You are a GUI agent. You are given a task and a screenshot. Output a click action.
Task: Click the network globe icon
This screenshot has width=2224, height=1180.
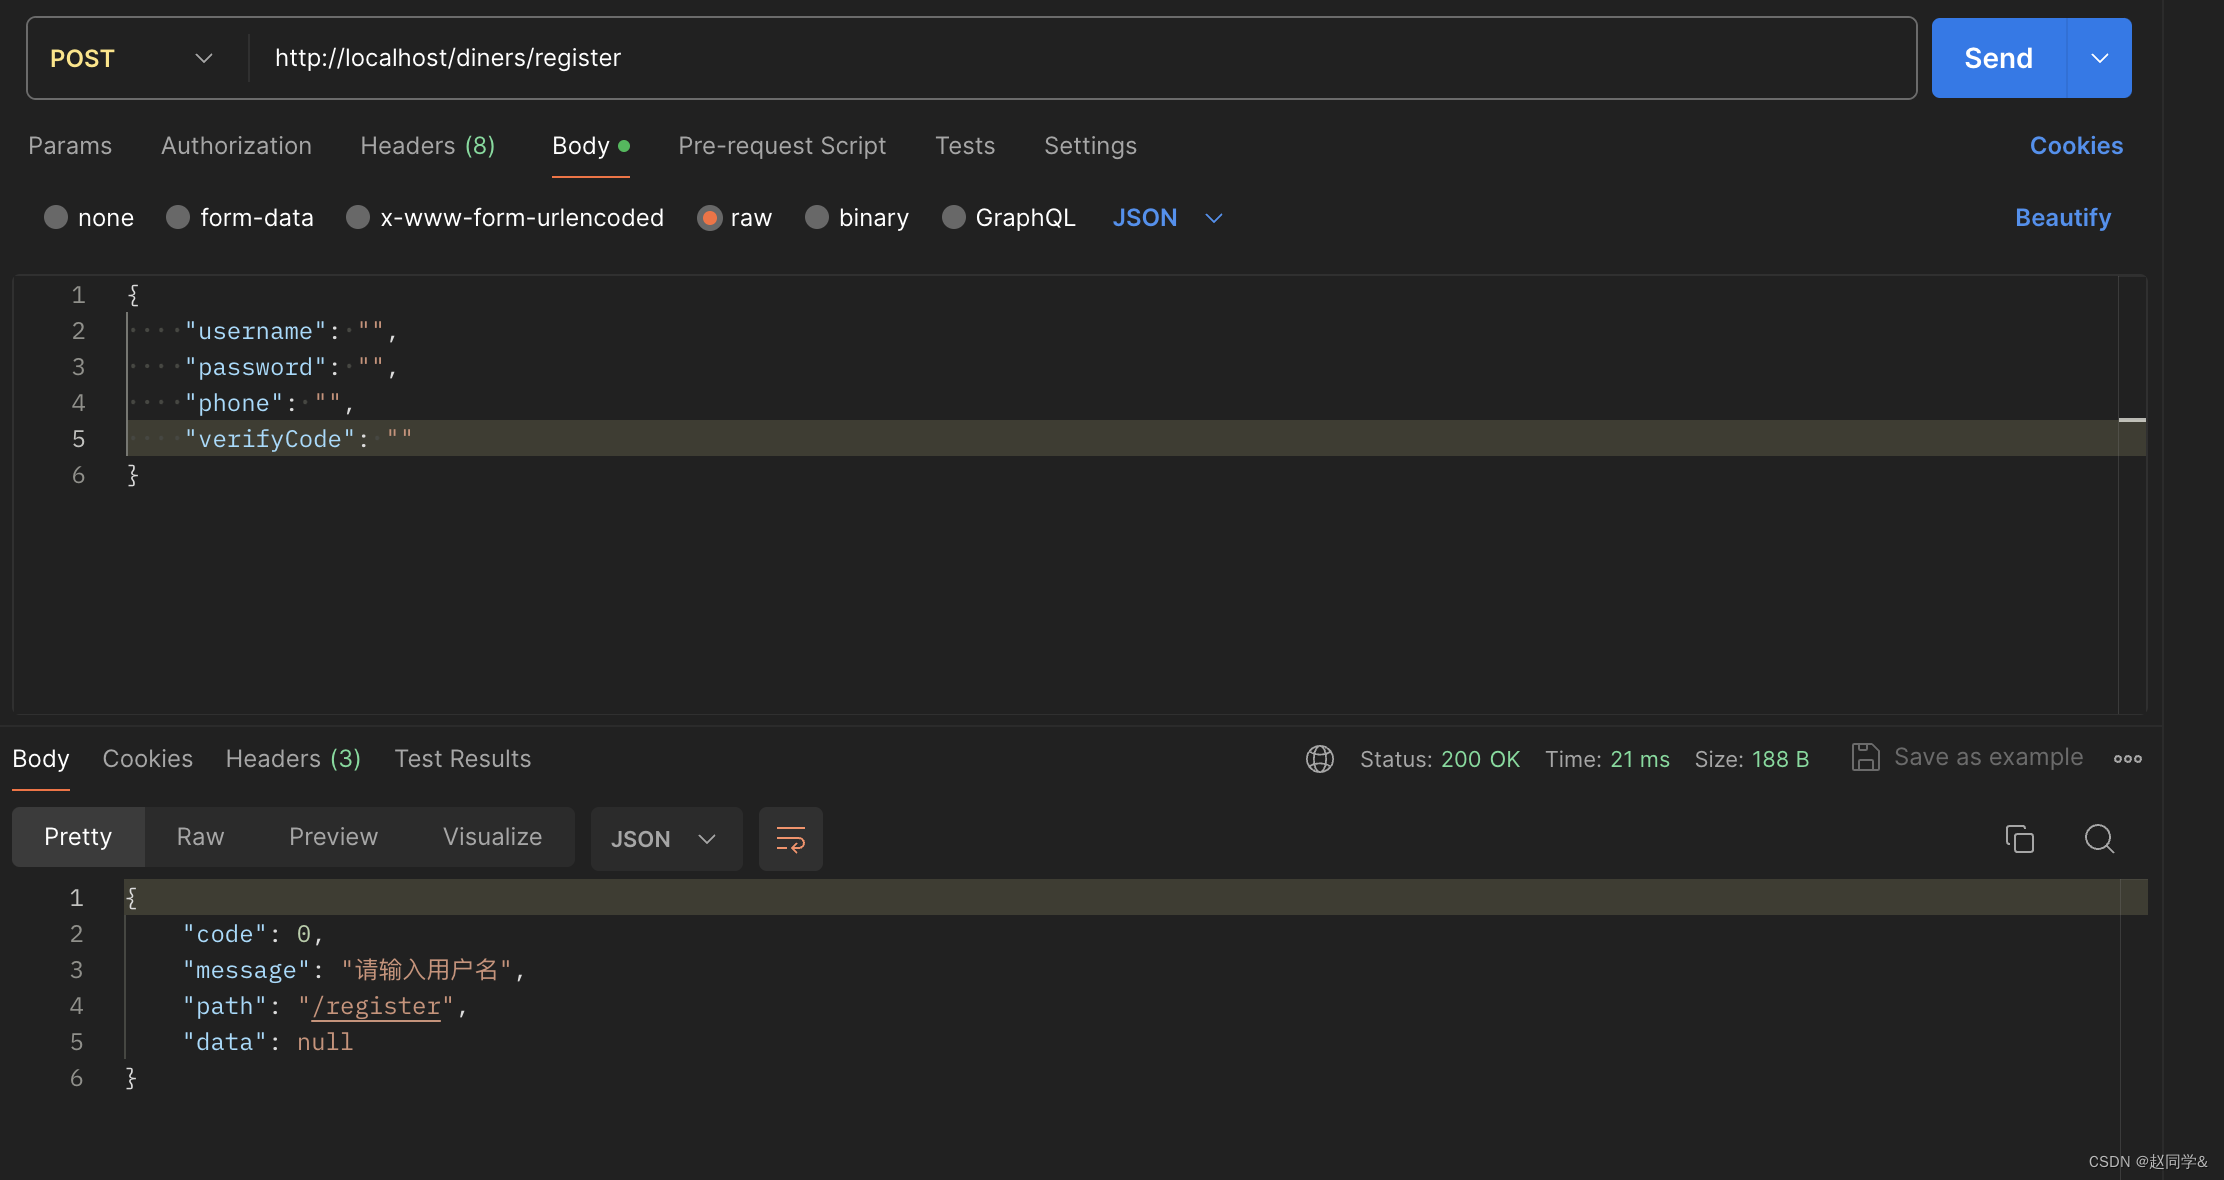click(x=1320, y=759)
